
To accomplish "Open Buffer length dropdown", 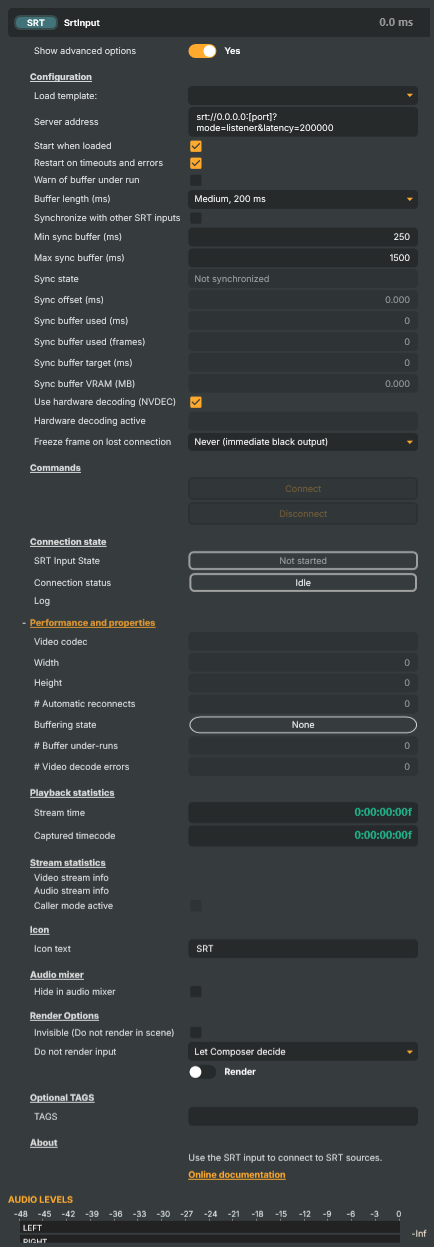I will 303,199.
